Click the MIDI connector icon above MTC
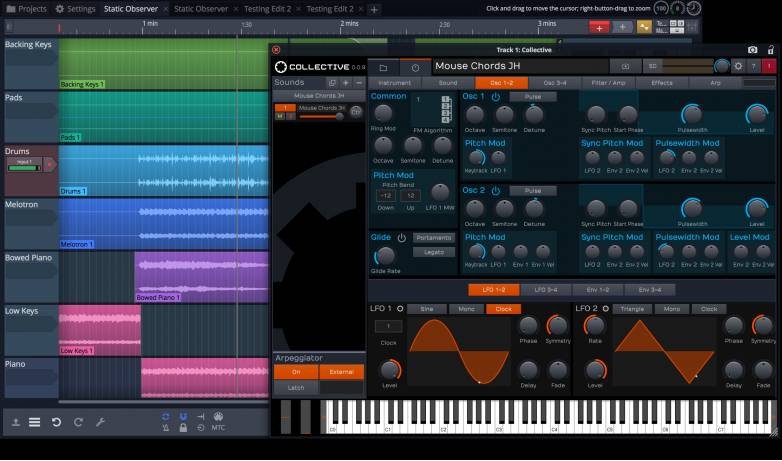Viewport: 782px width, 461px height. click(218, 416)
